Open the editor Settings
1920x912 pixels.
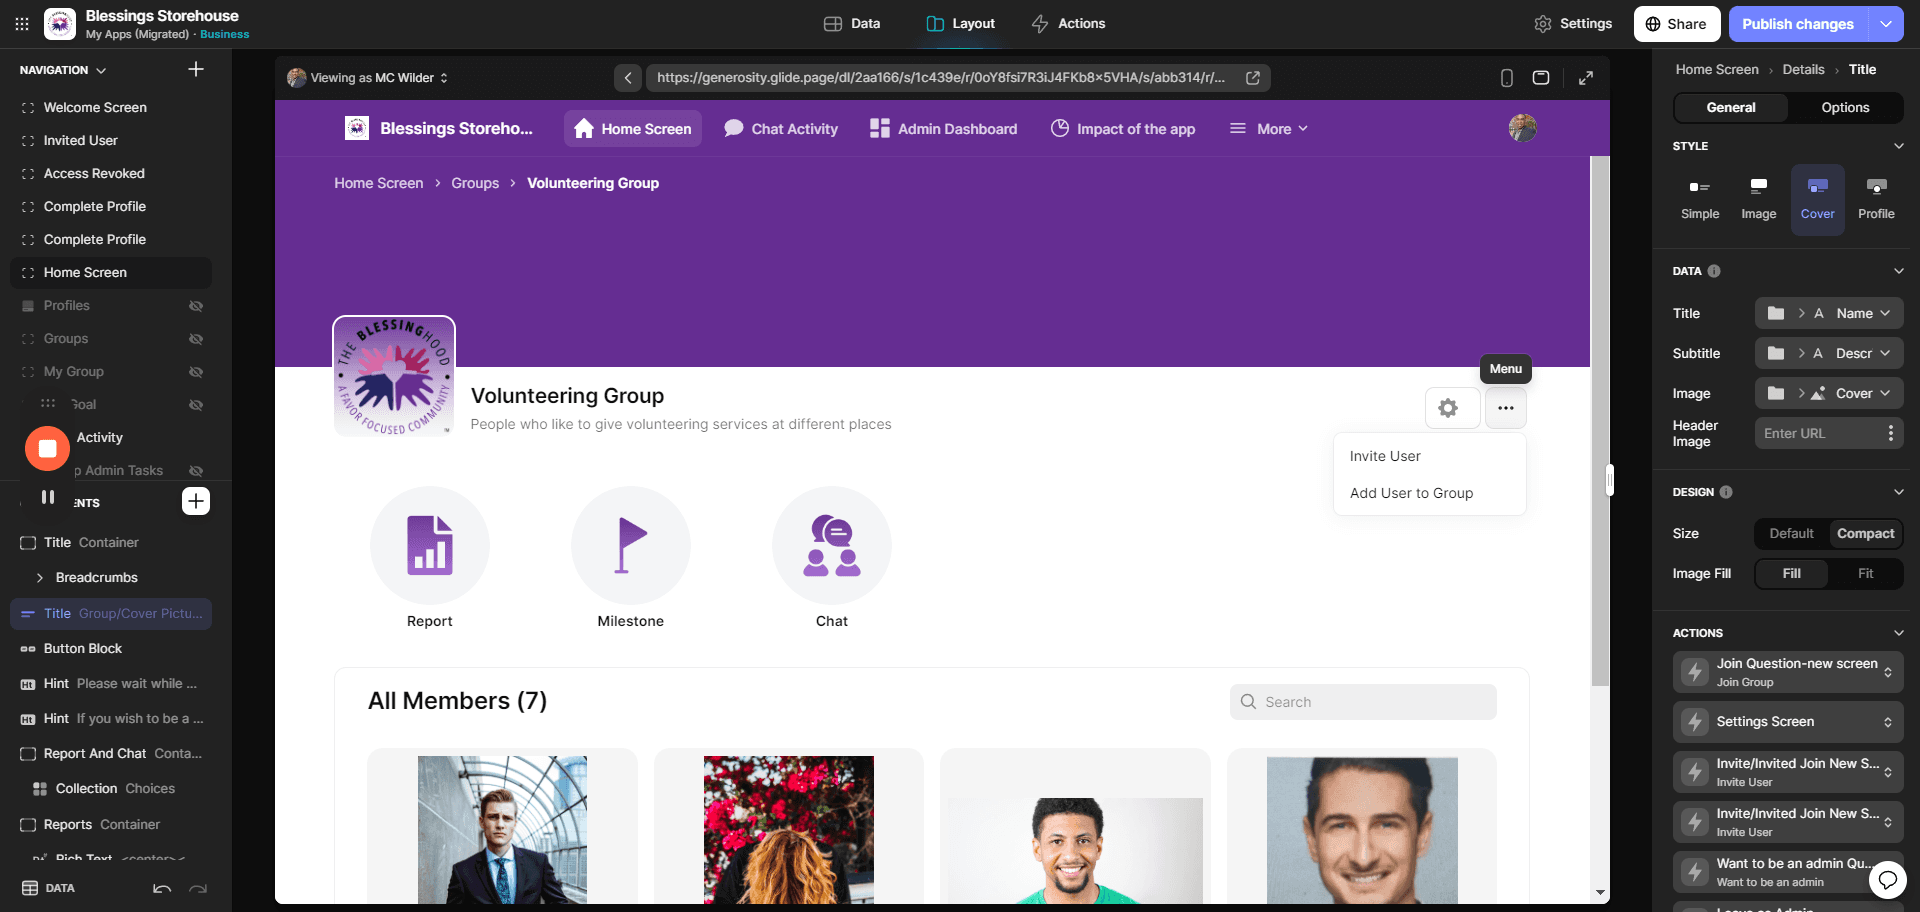[1573, 24]
